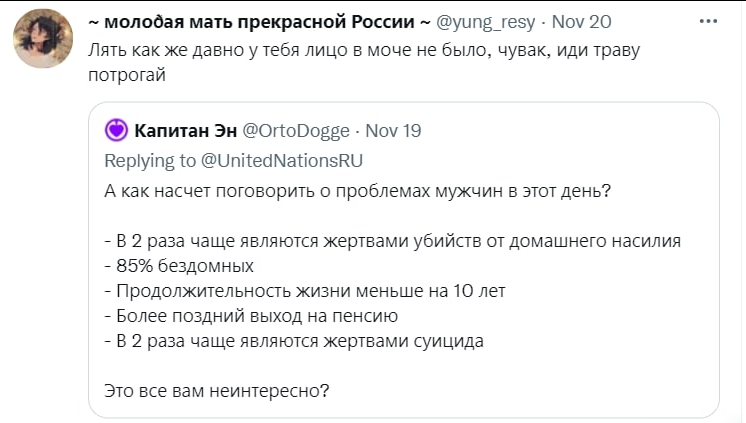Viewport: 746px width, 423px height.
Task: Click the yung_resy profile avatar
Action: coord(41,41)
